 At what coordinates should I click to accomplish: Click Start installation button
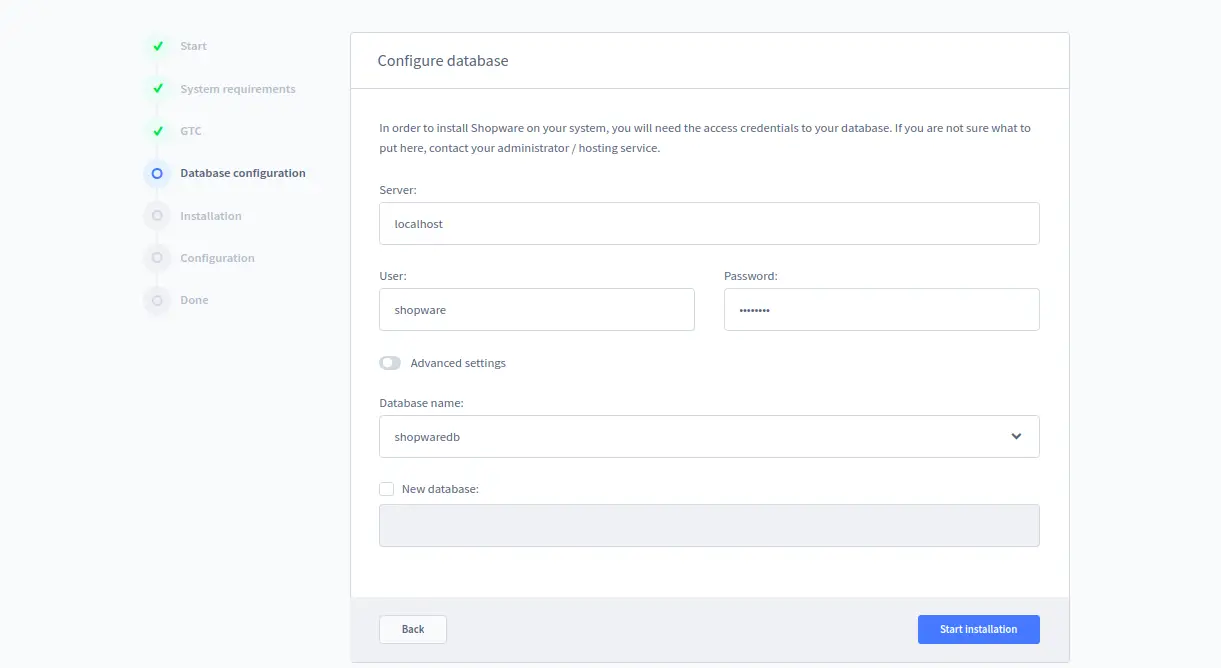coord(978,629)
